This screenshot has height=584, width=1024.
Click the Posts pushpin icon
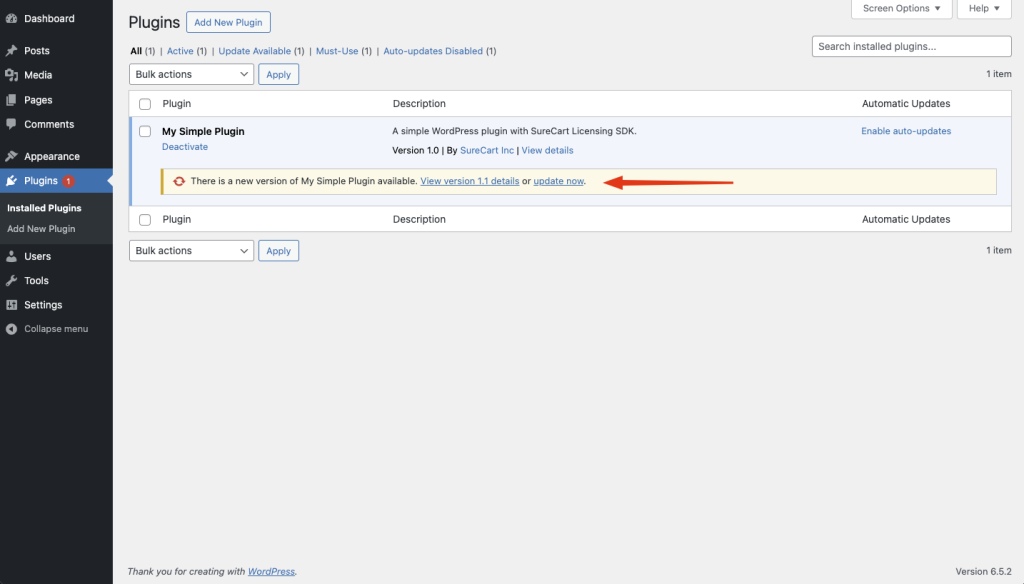point(11,51)
